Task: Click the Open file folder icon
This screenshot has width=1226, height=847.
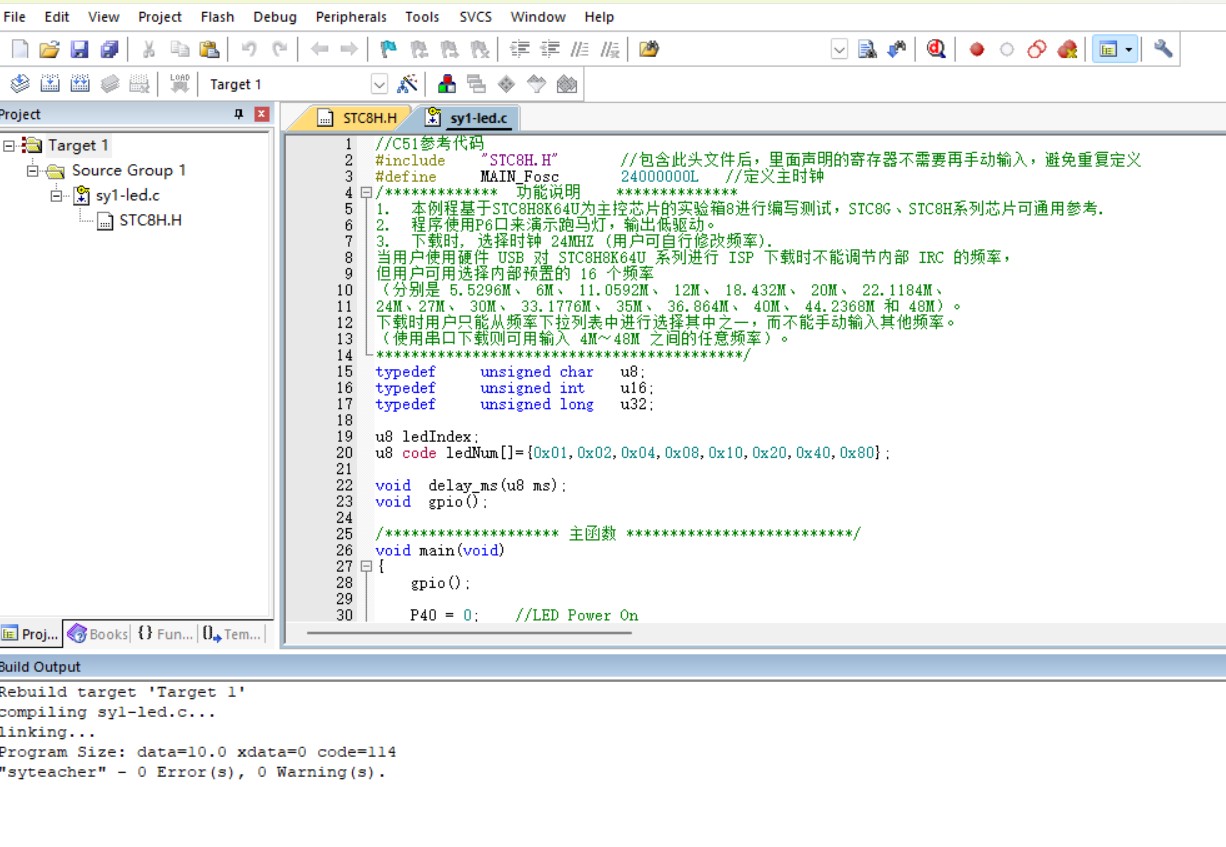Action: [x=49, y=49]
